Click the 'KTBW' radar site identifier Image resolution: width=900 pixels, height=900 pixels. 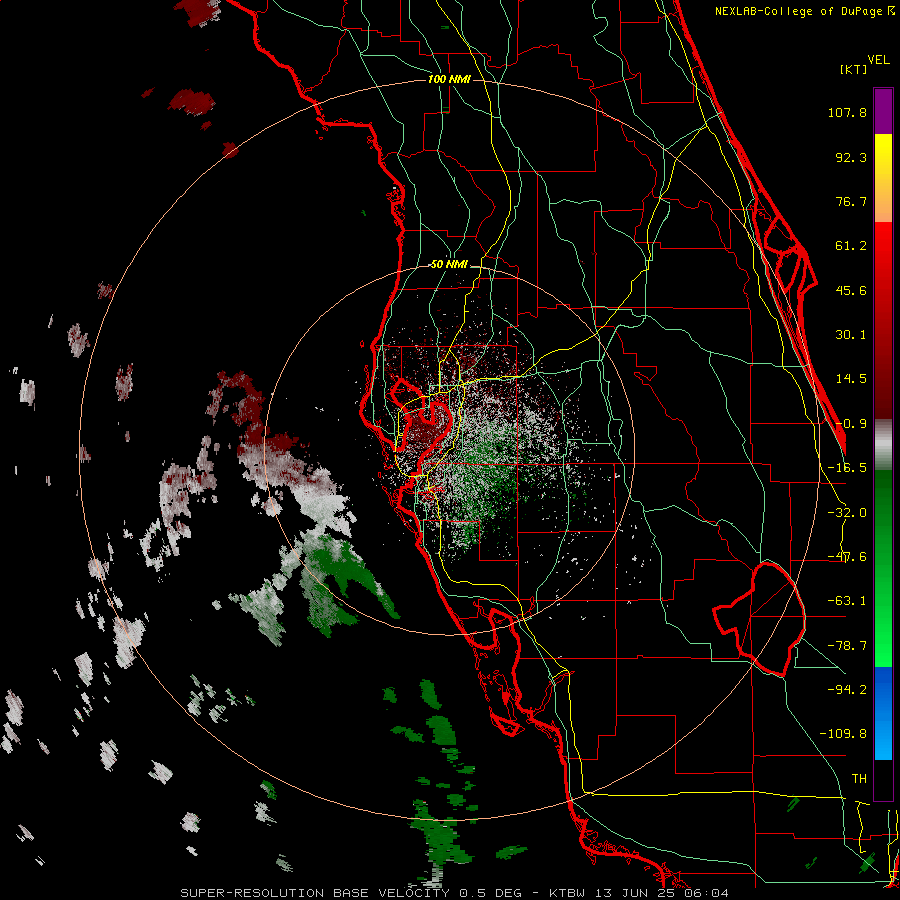(x=569, y=893)
